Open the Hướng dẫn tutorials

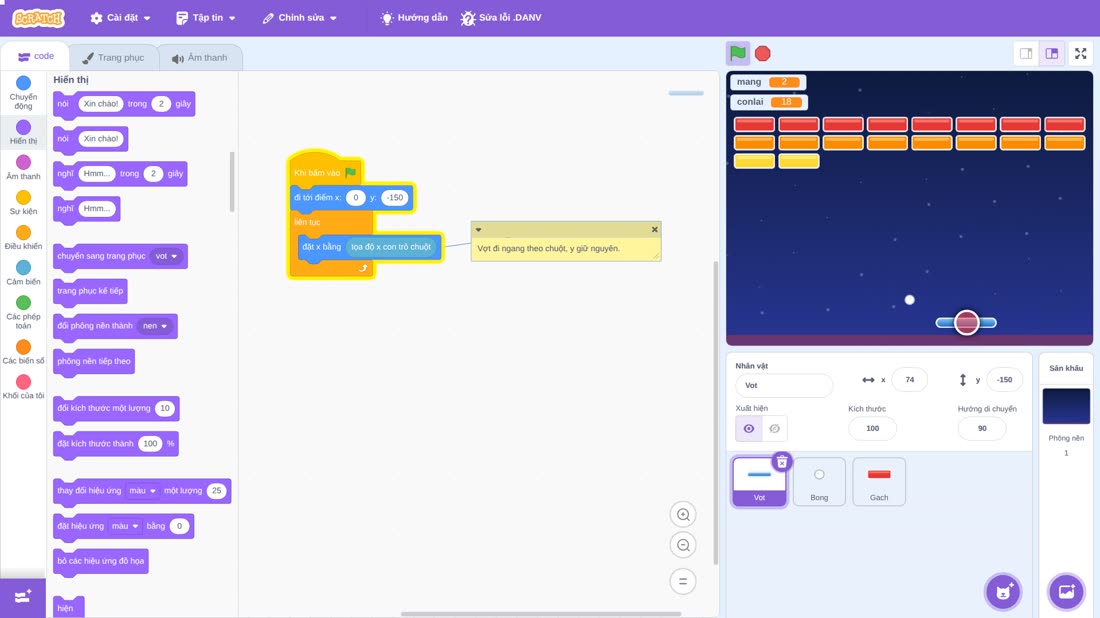(414, 18)
